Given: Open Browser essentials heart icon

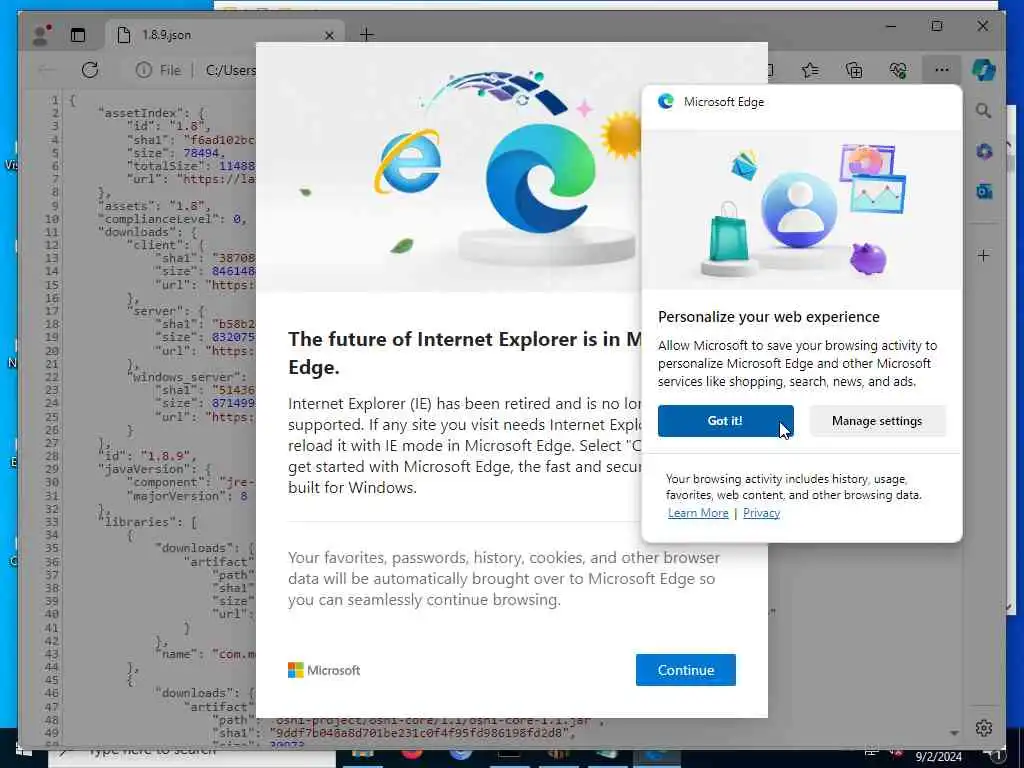Looking at the screenshot, I should coord(898,70).
